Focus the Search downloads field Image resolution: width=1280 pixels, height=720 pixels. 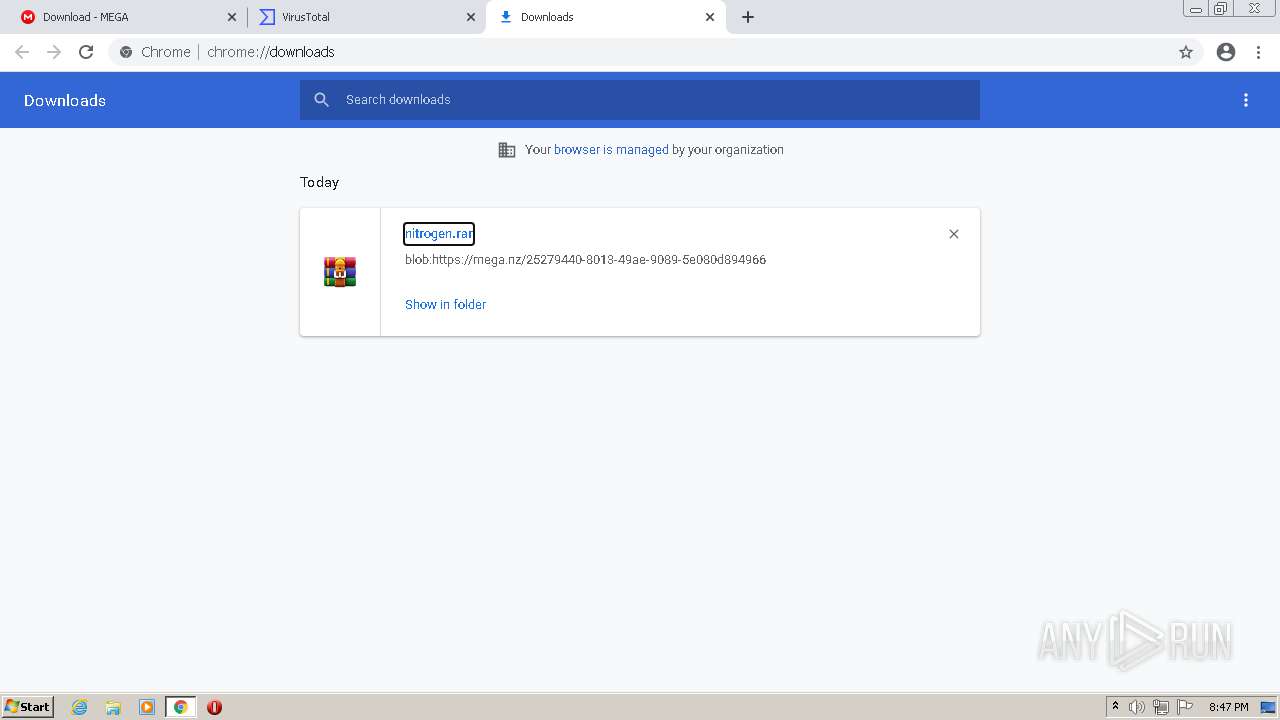coord(640,100)
